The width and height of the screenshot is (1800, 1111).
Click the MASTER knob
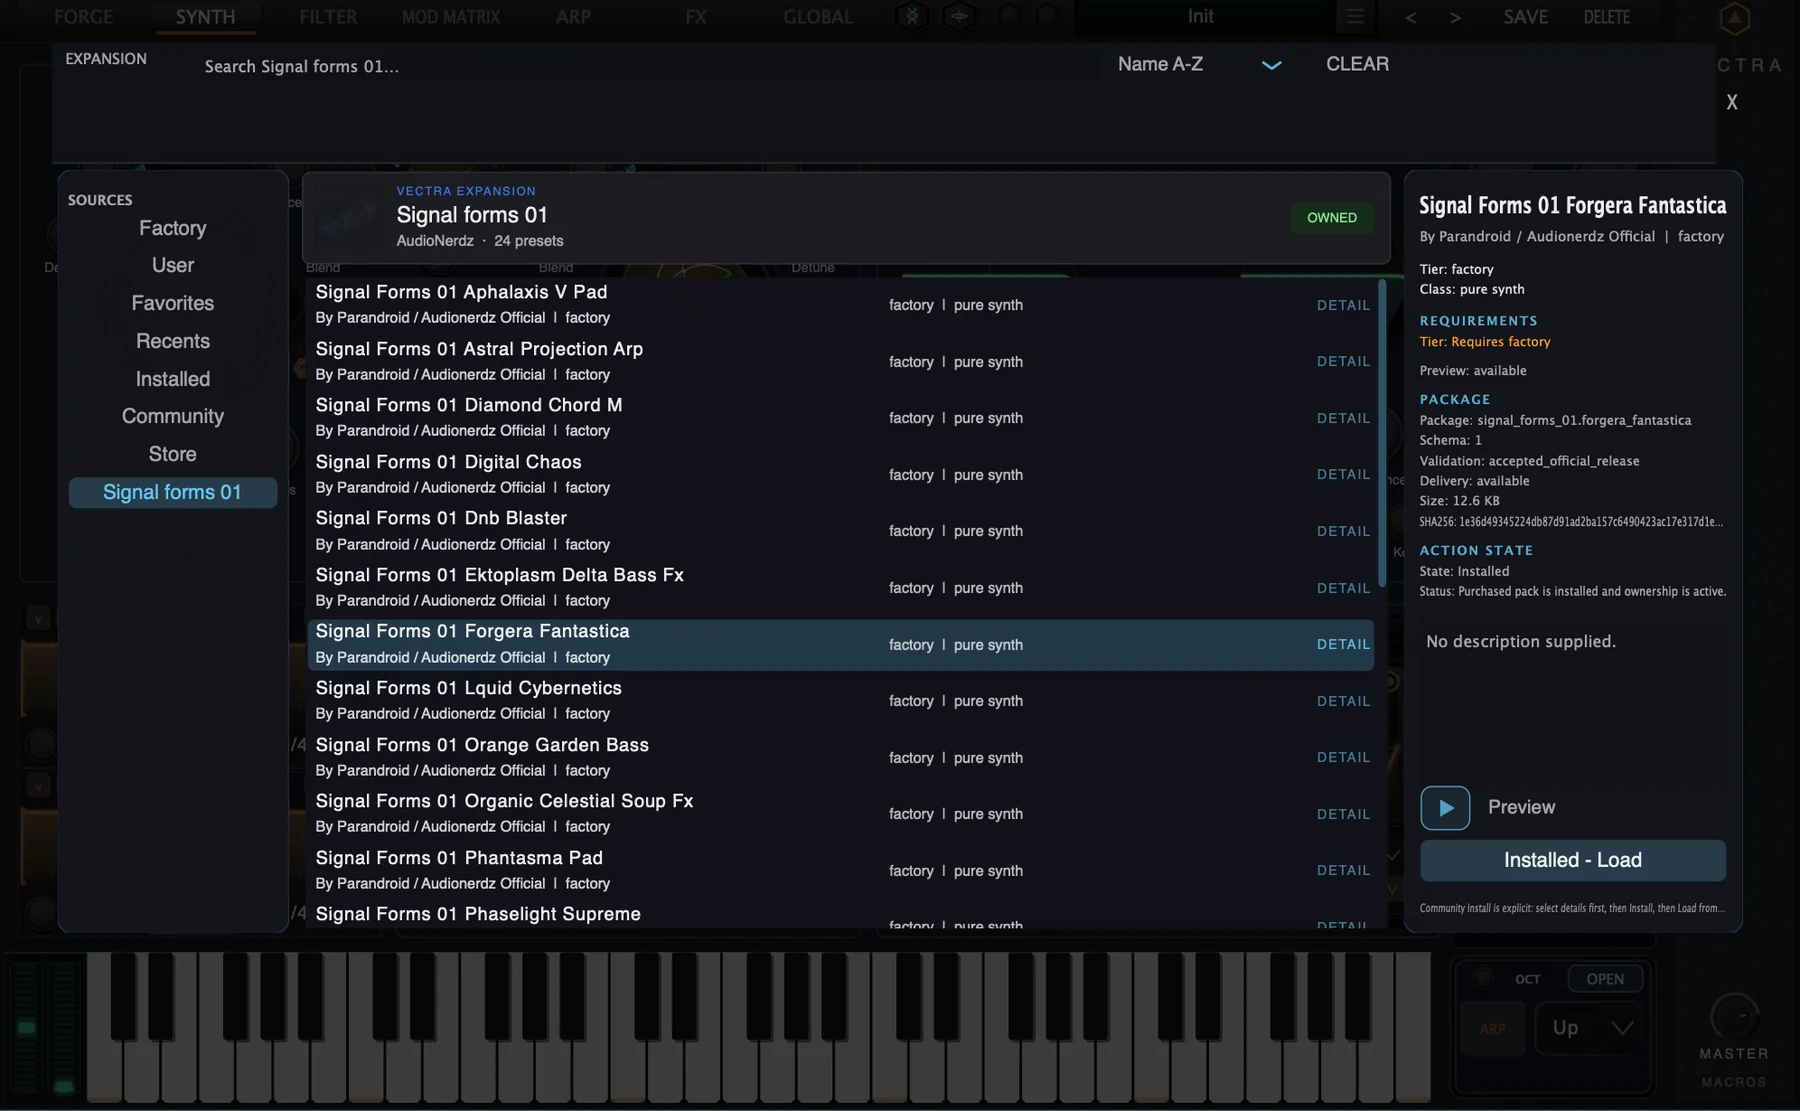pos(1734,1017)
